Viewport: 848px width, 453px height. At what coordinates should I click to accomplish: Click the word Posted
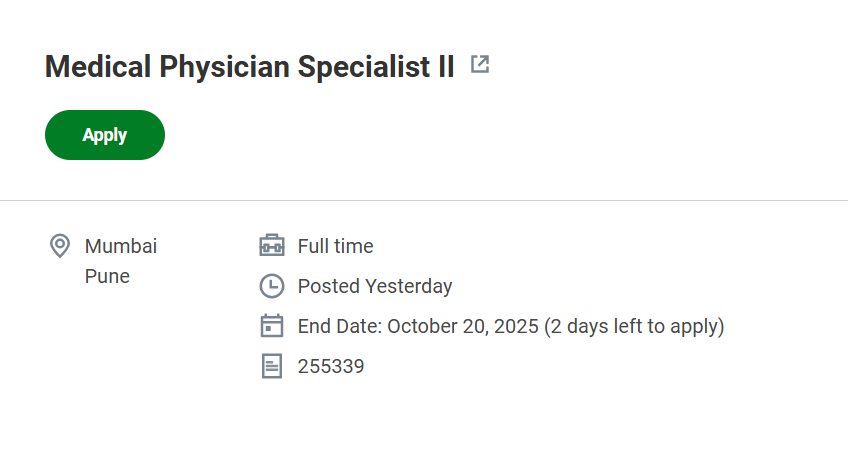(329, 286)
